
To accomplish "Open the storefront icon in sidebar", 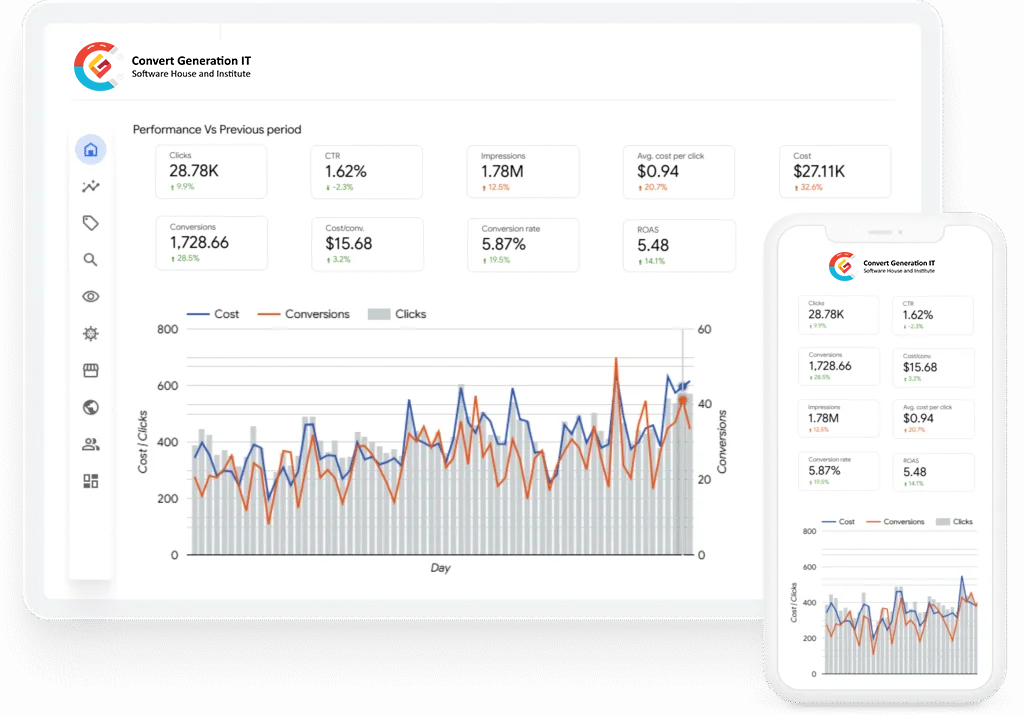I will [90, 371].
